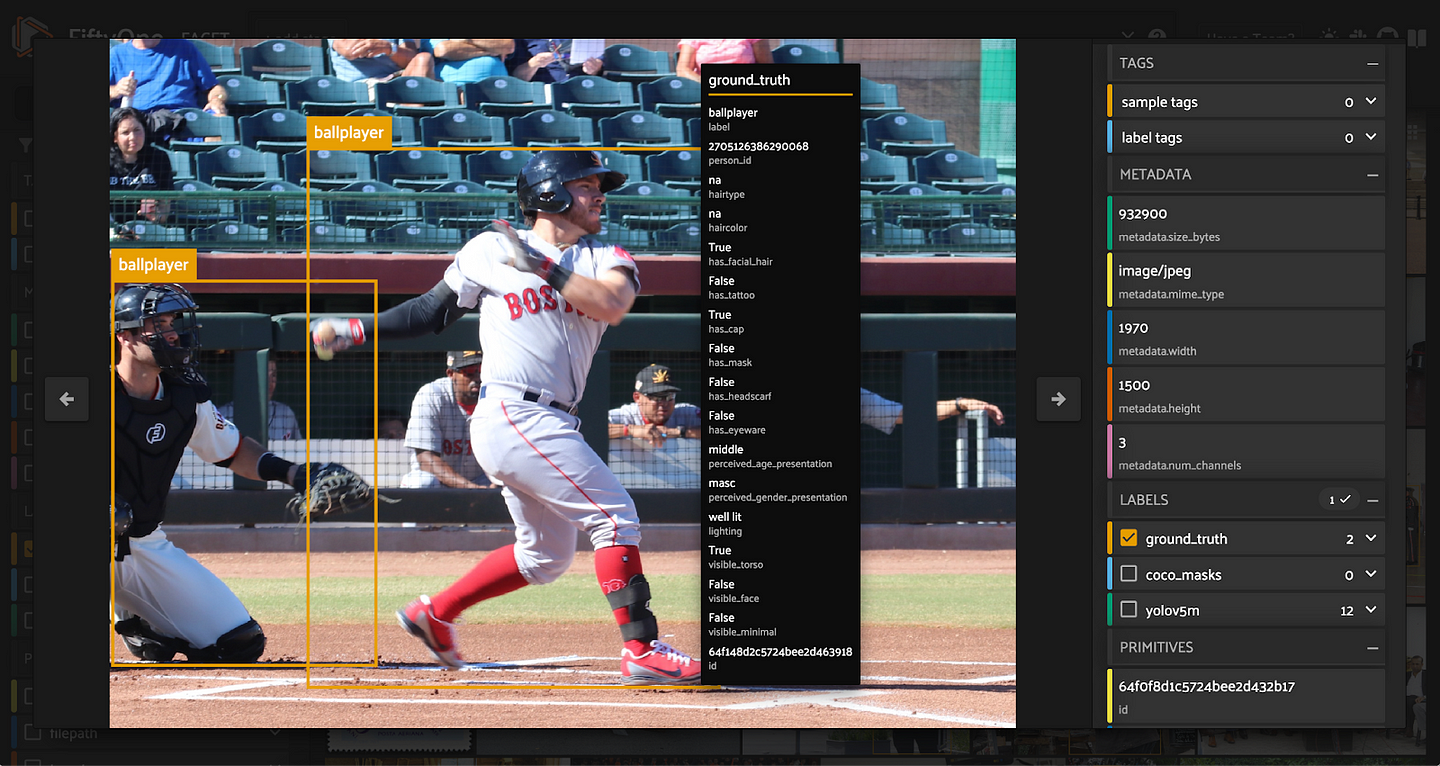Viewport: 1440px width, 766px height.
Task: Click the person_id value 2705126386290068
Action: 758,146
